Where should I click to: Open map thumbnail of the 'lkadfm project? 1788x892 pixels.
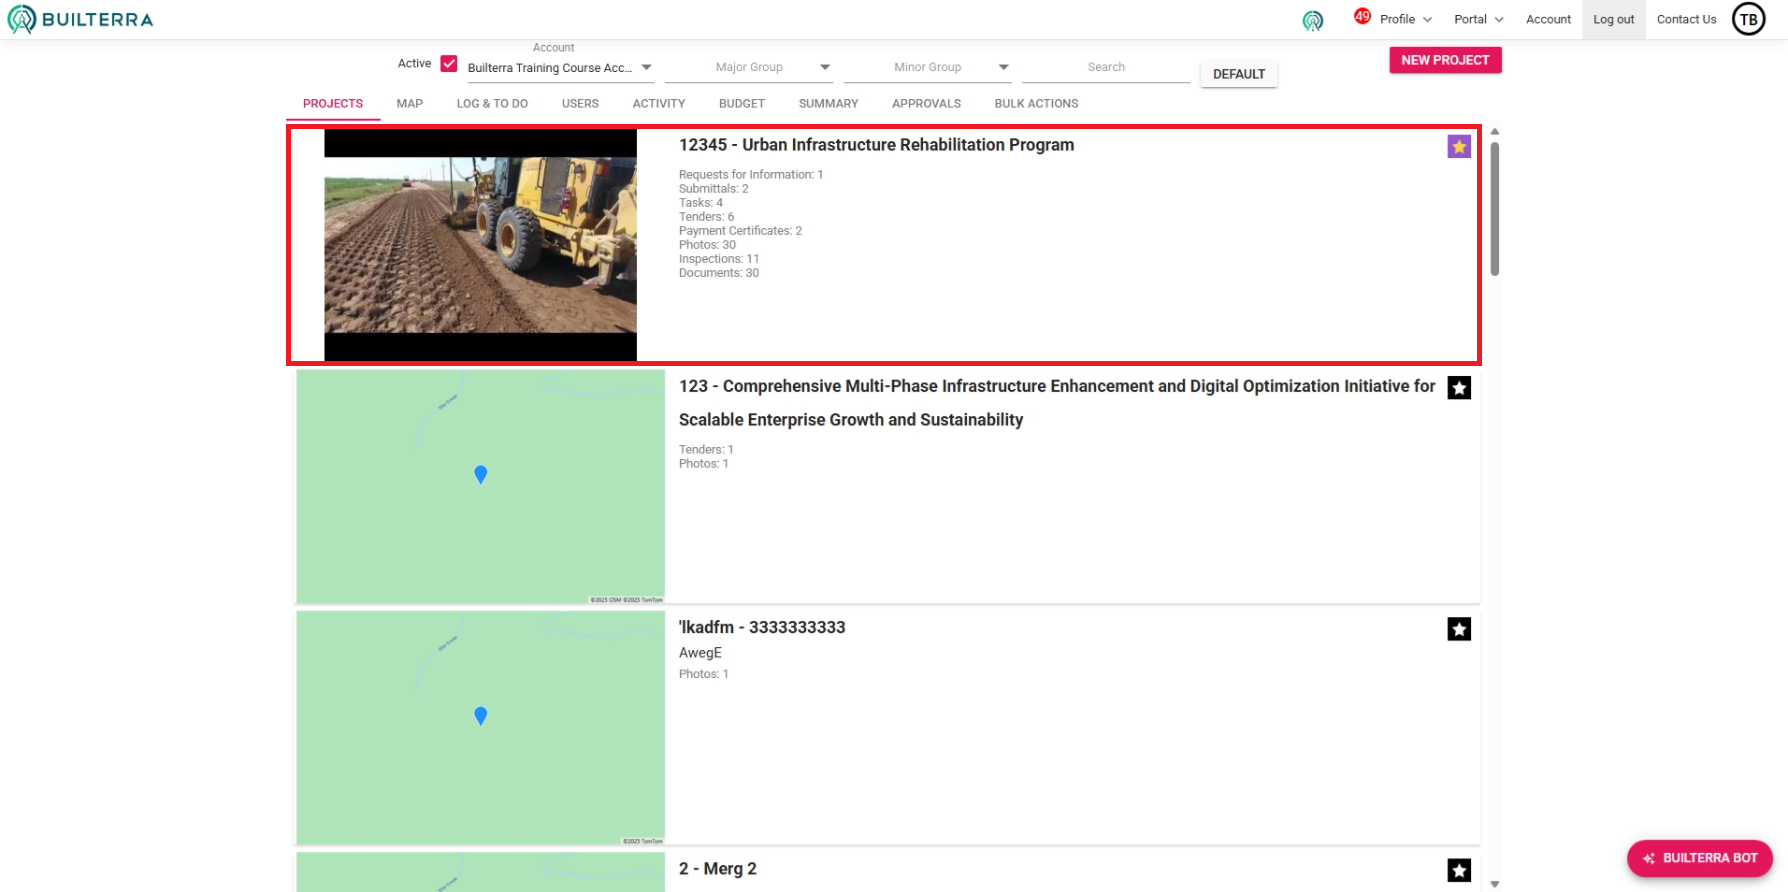click(x=480, y=728)
